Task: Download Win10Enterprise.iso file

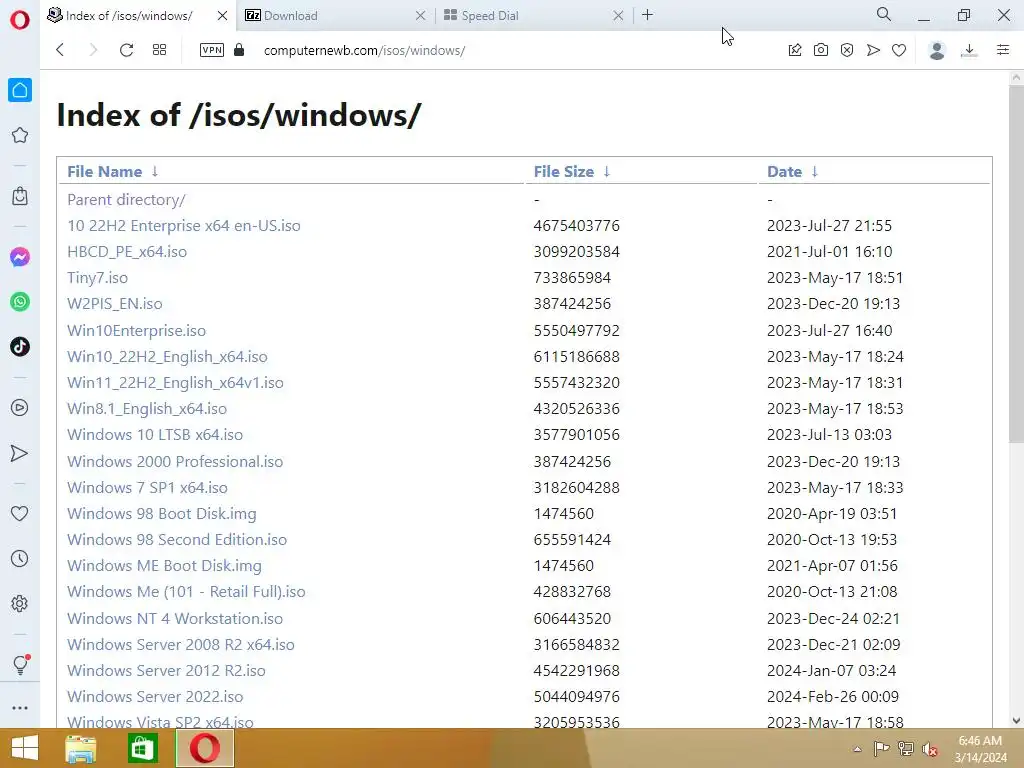Action: tap(136, 331)
